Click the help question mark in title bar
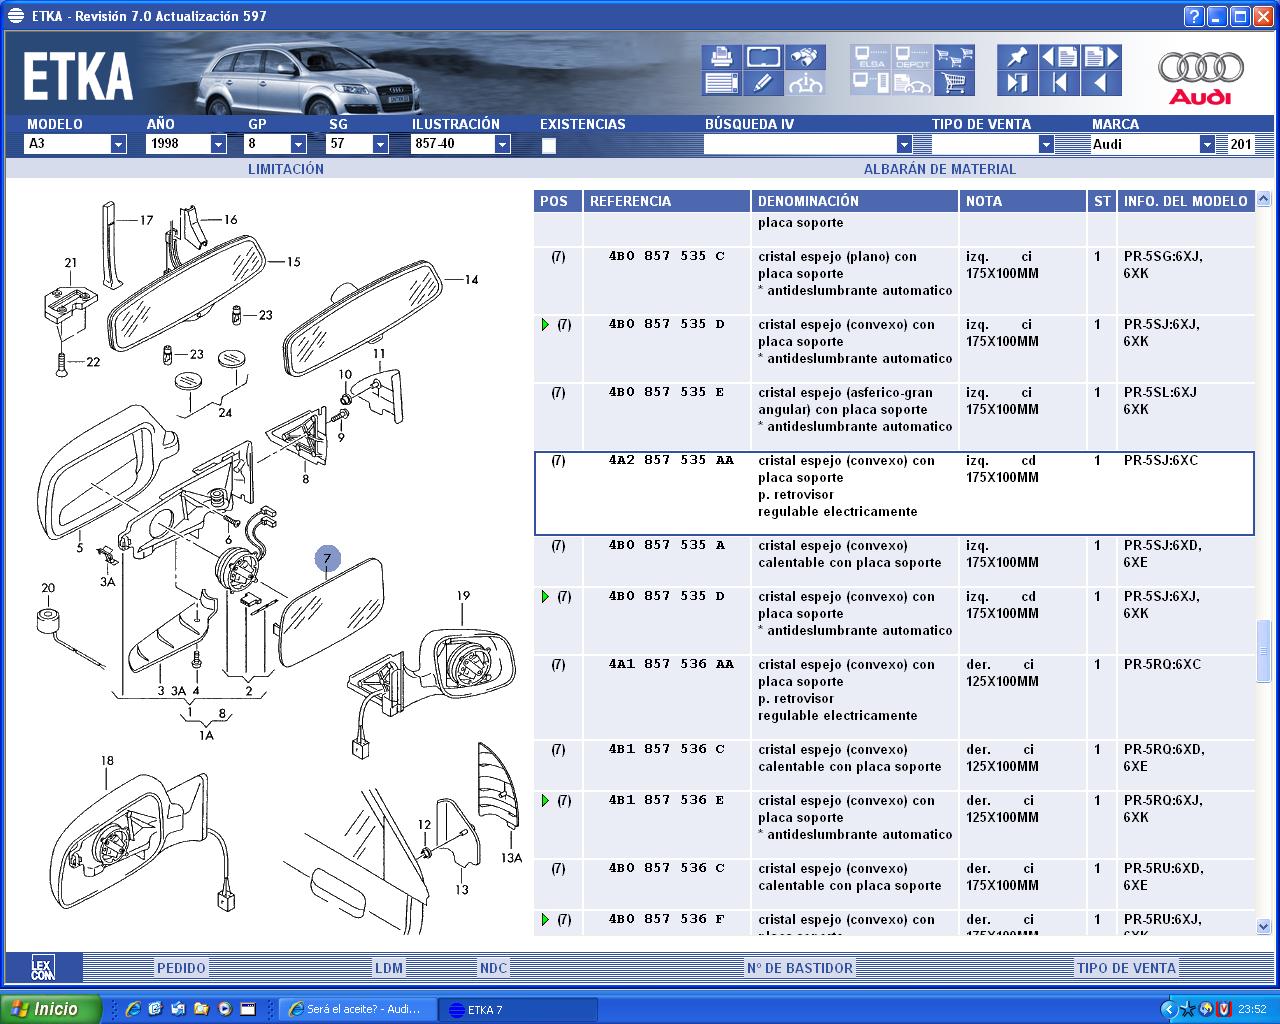The height and width of the screenshot is (1024, 1280). [1194, 16]
